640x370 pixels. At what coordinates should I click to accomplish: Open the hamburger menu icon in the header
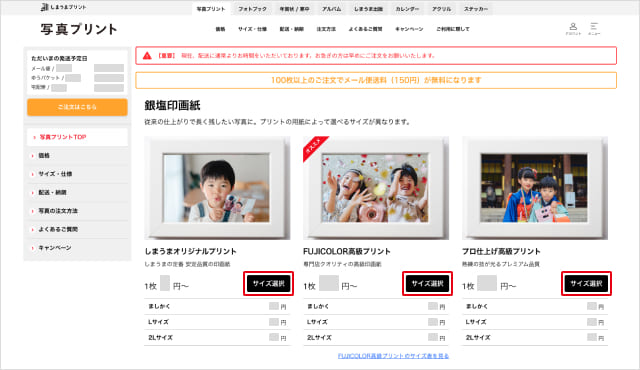pos(594,29)
